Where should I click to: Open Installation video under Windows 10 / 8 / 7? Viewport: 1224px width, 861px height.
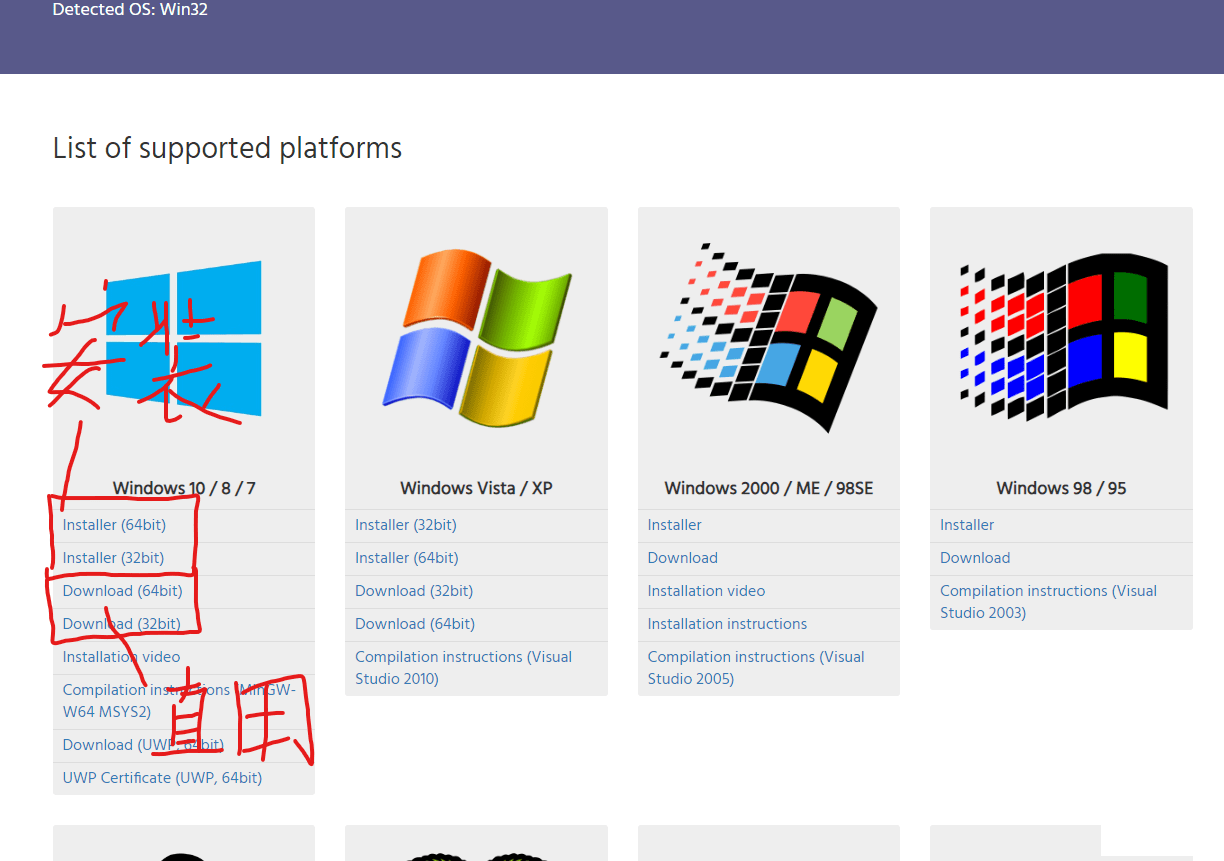click(121, 657)
